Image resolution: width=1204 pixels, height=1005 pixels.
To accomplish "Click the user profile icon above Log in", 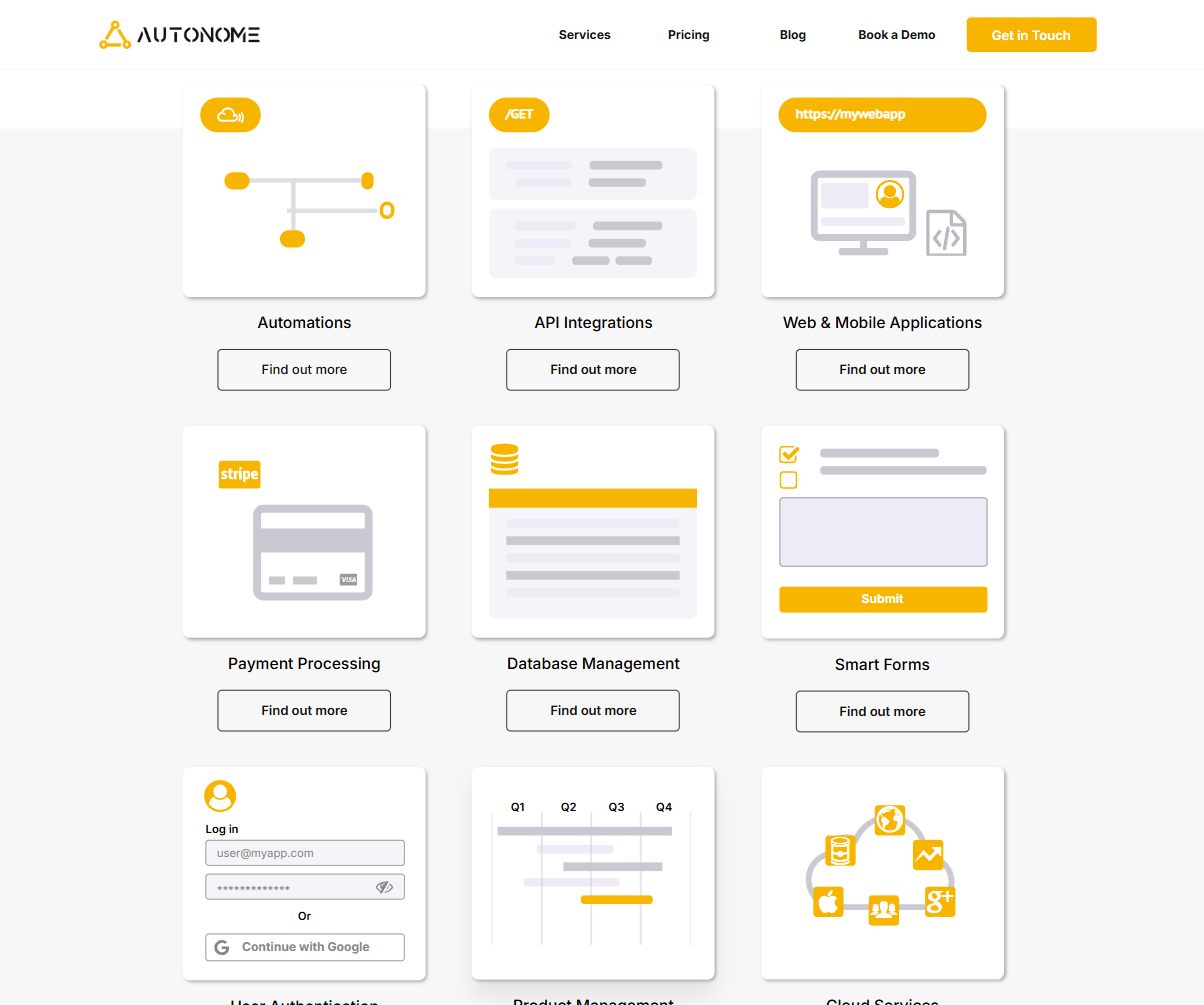I will (220, 796).
